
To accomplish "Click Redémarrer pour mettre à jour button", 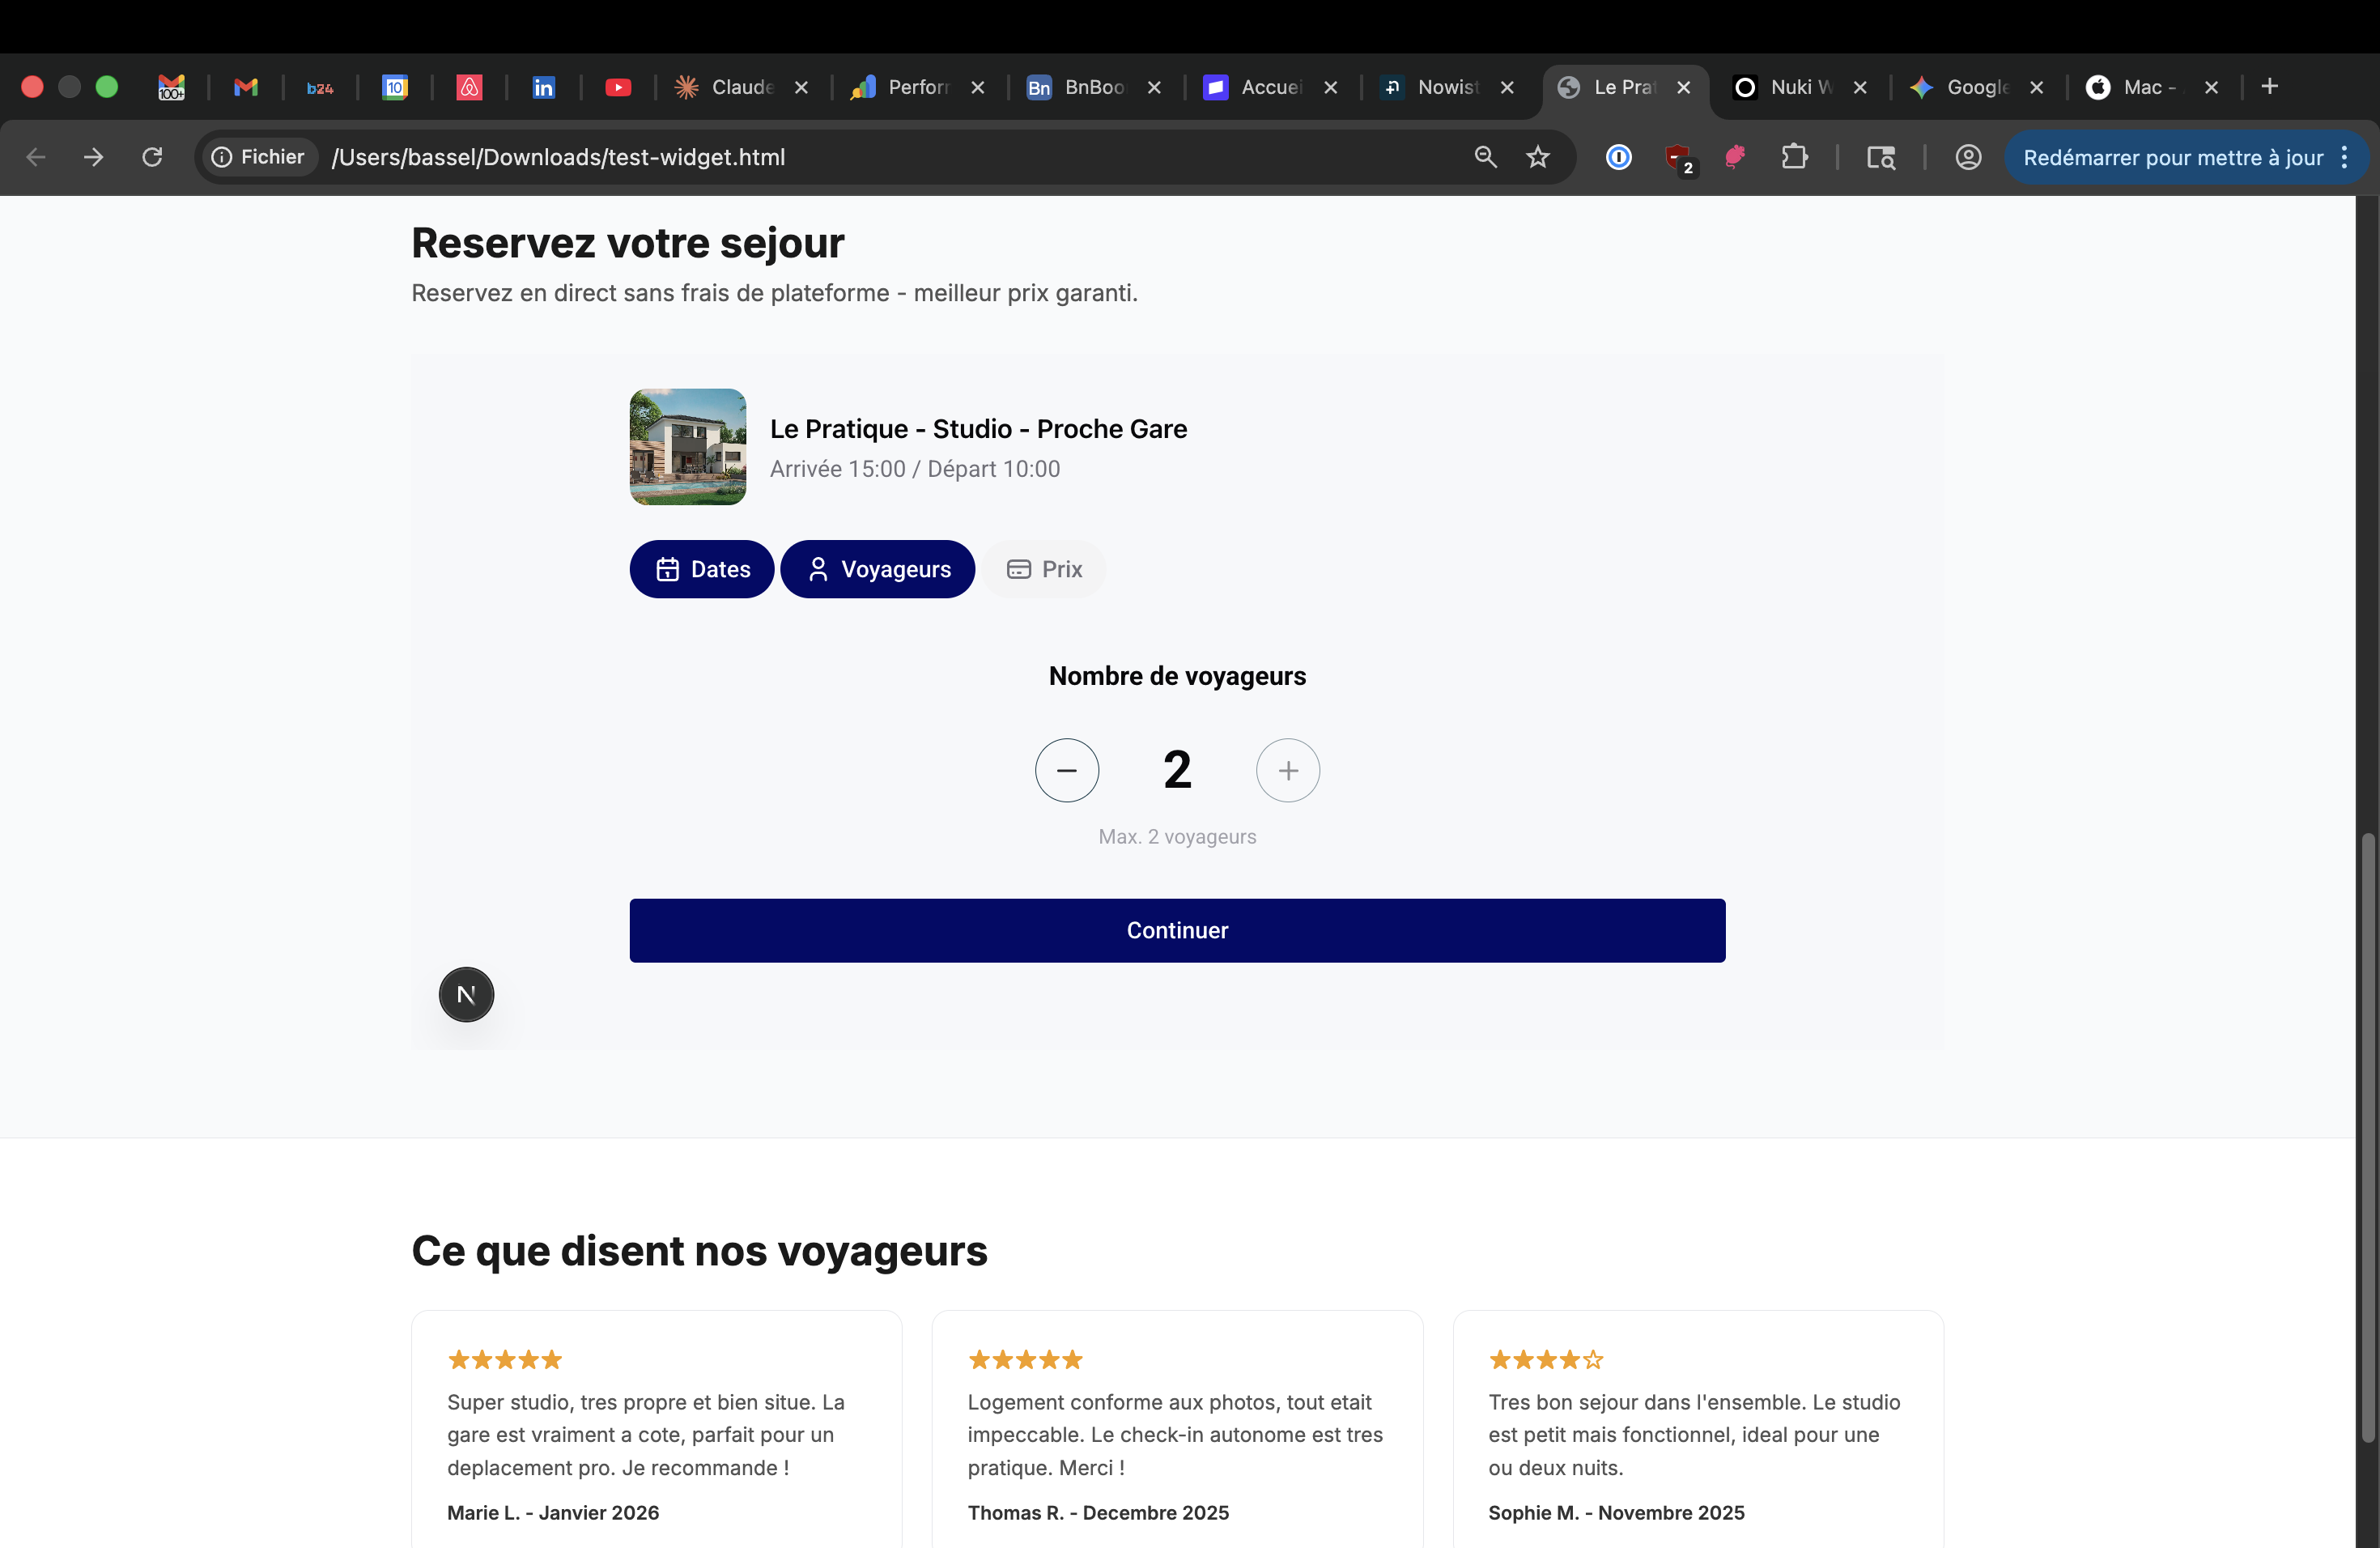I will 2172,157.
